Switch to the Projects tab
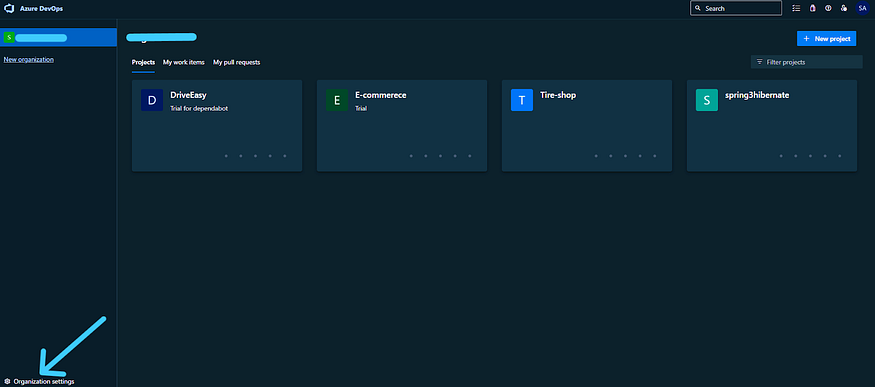 (143, 62)
